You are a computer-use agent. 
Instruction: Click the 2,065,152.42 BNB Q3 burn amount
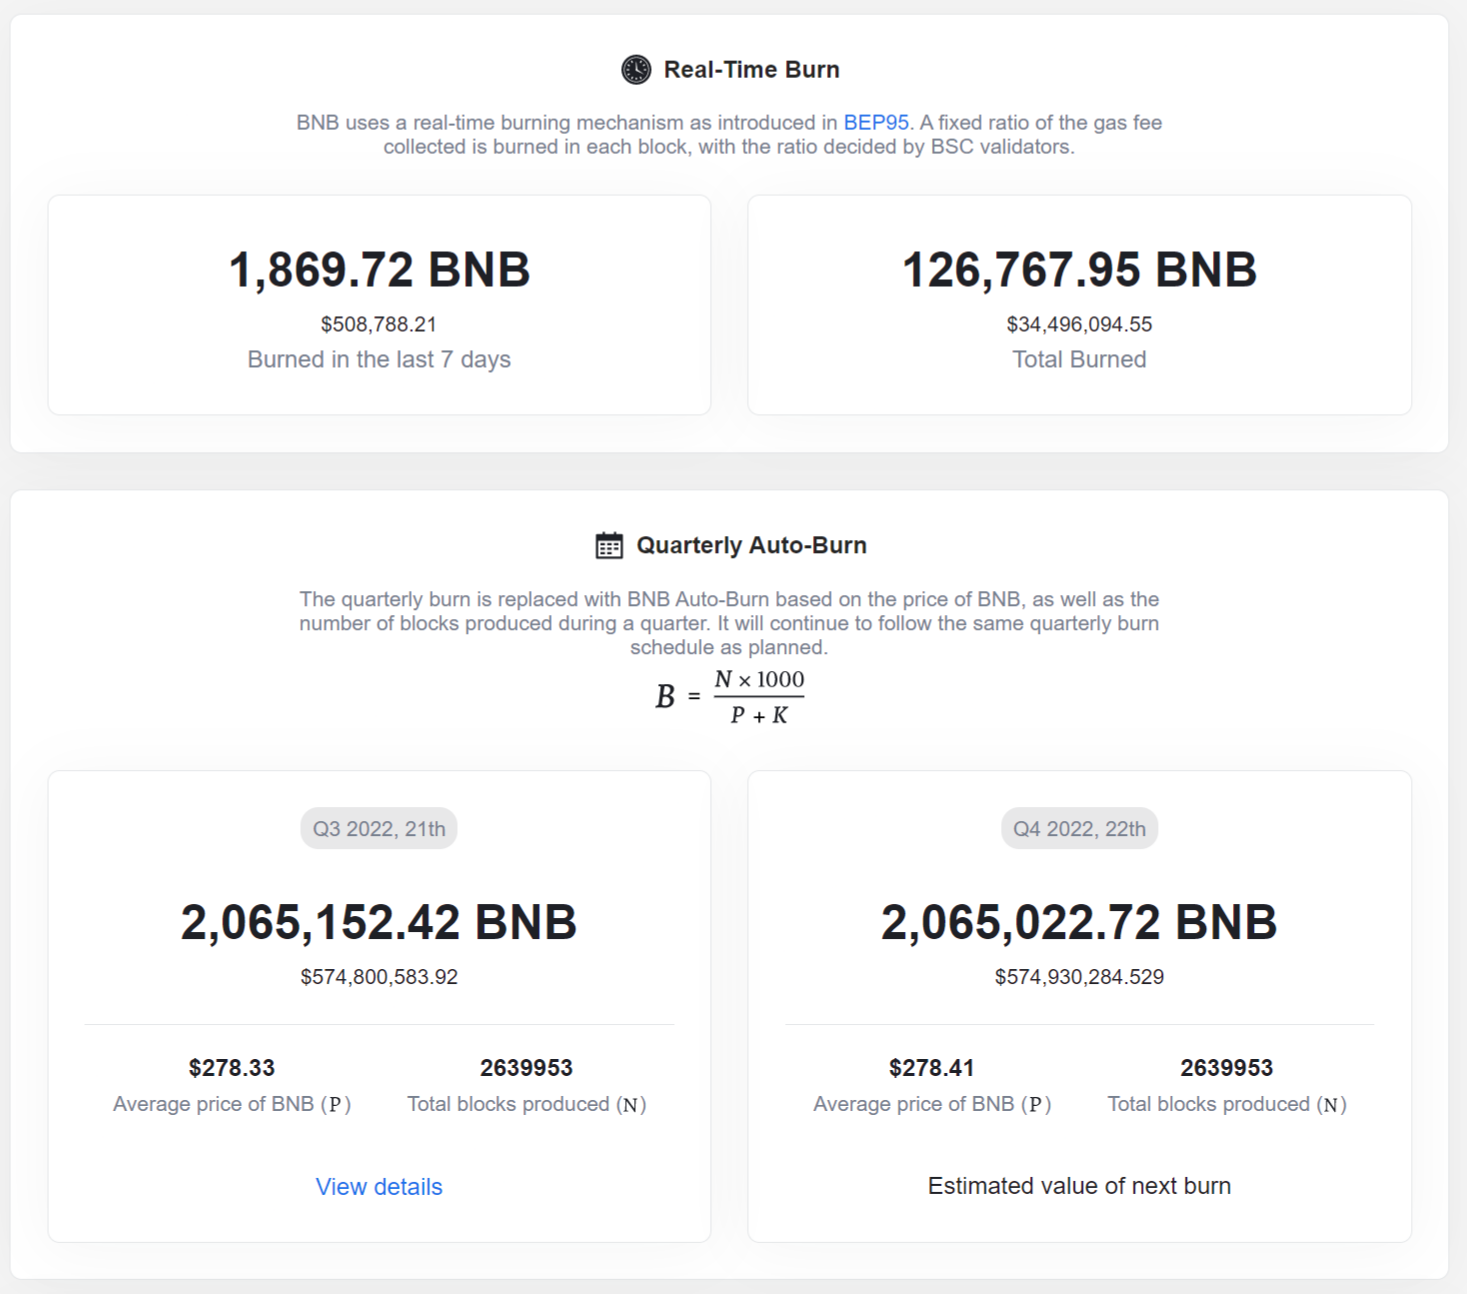pos(379,922)
